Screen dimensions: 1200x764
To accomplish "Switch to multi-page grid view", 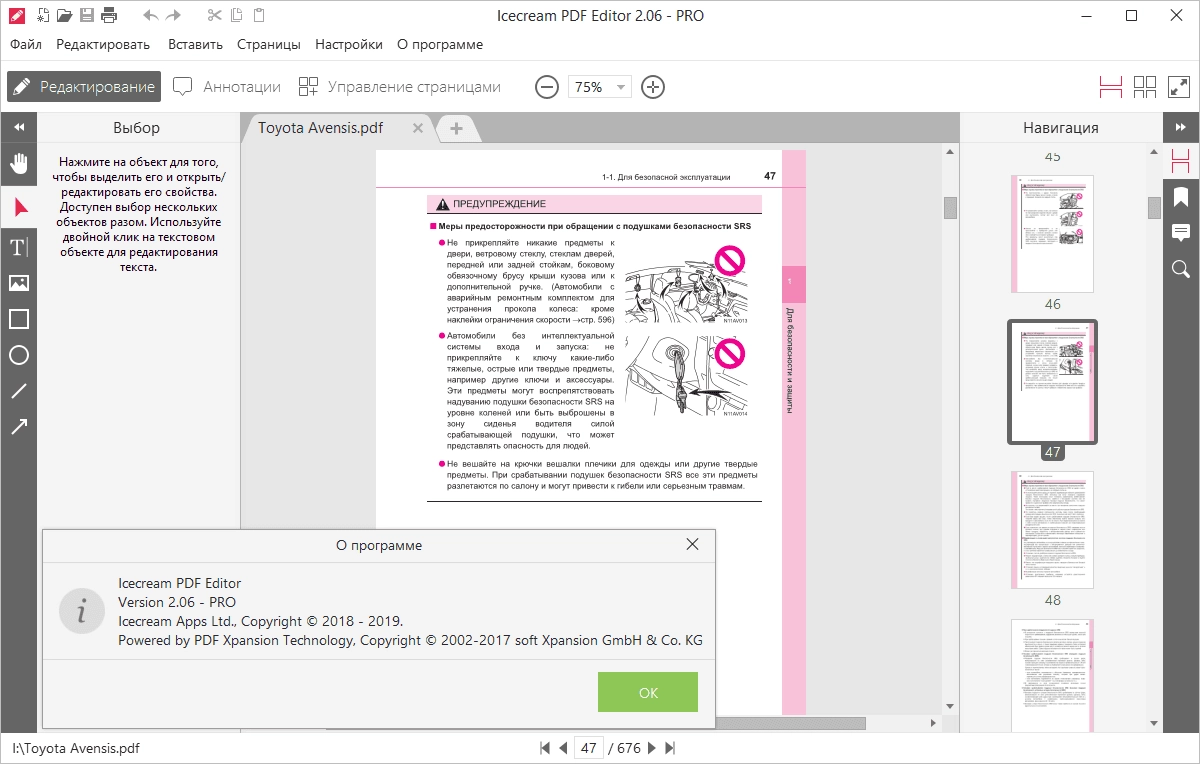I will (1145, 87).
